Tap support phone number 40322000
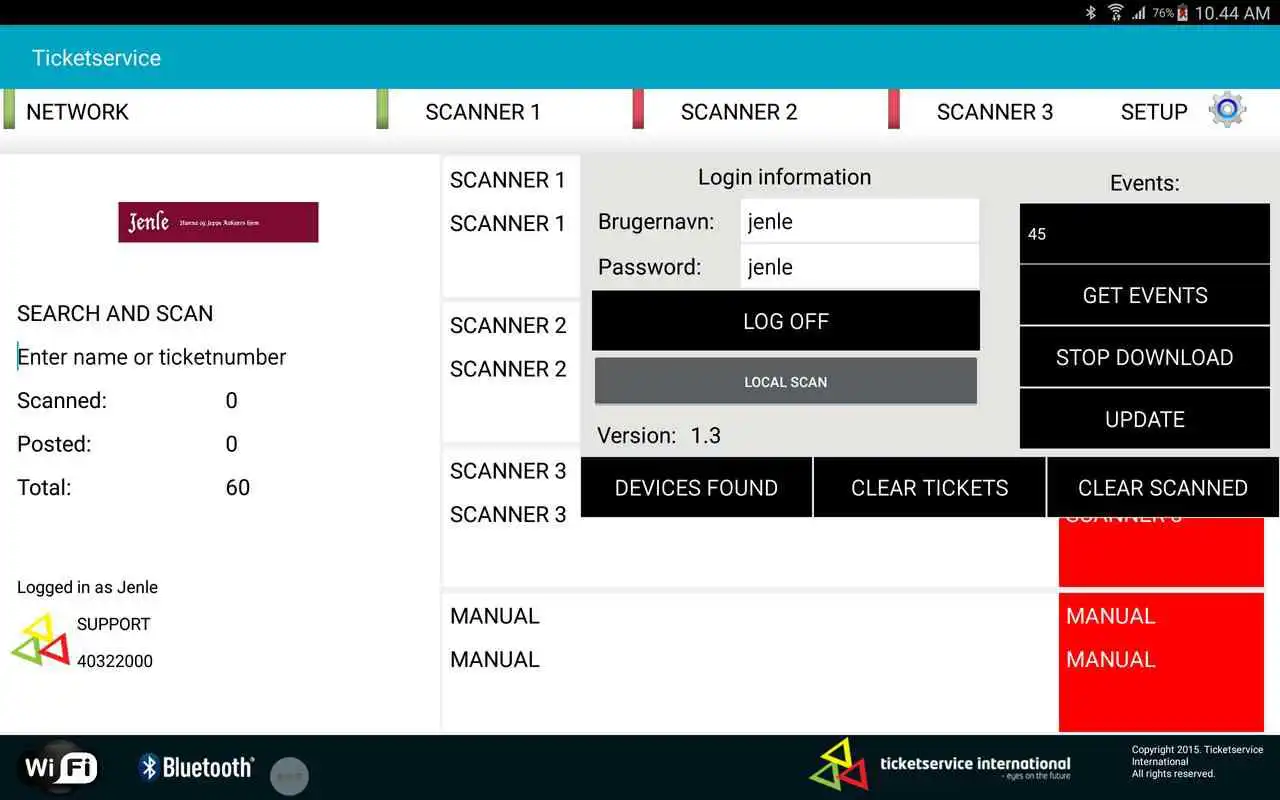 click(x=115, y=661)
